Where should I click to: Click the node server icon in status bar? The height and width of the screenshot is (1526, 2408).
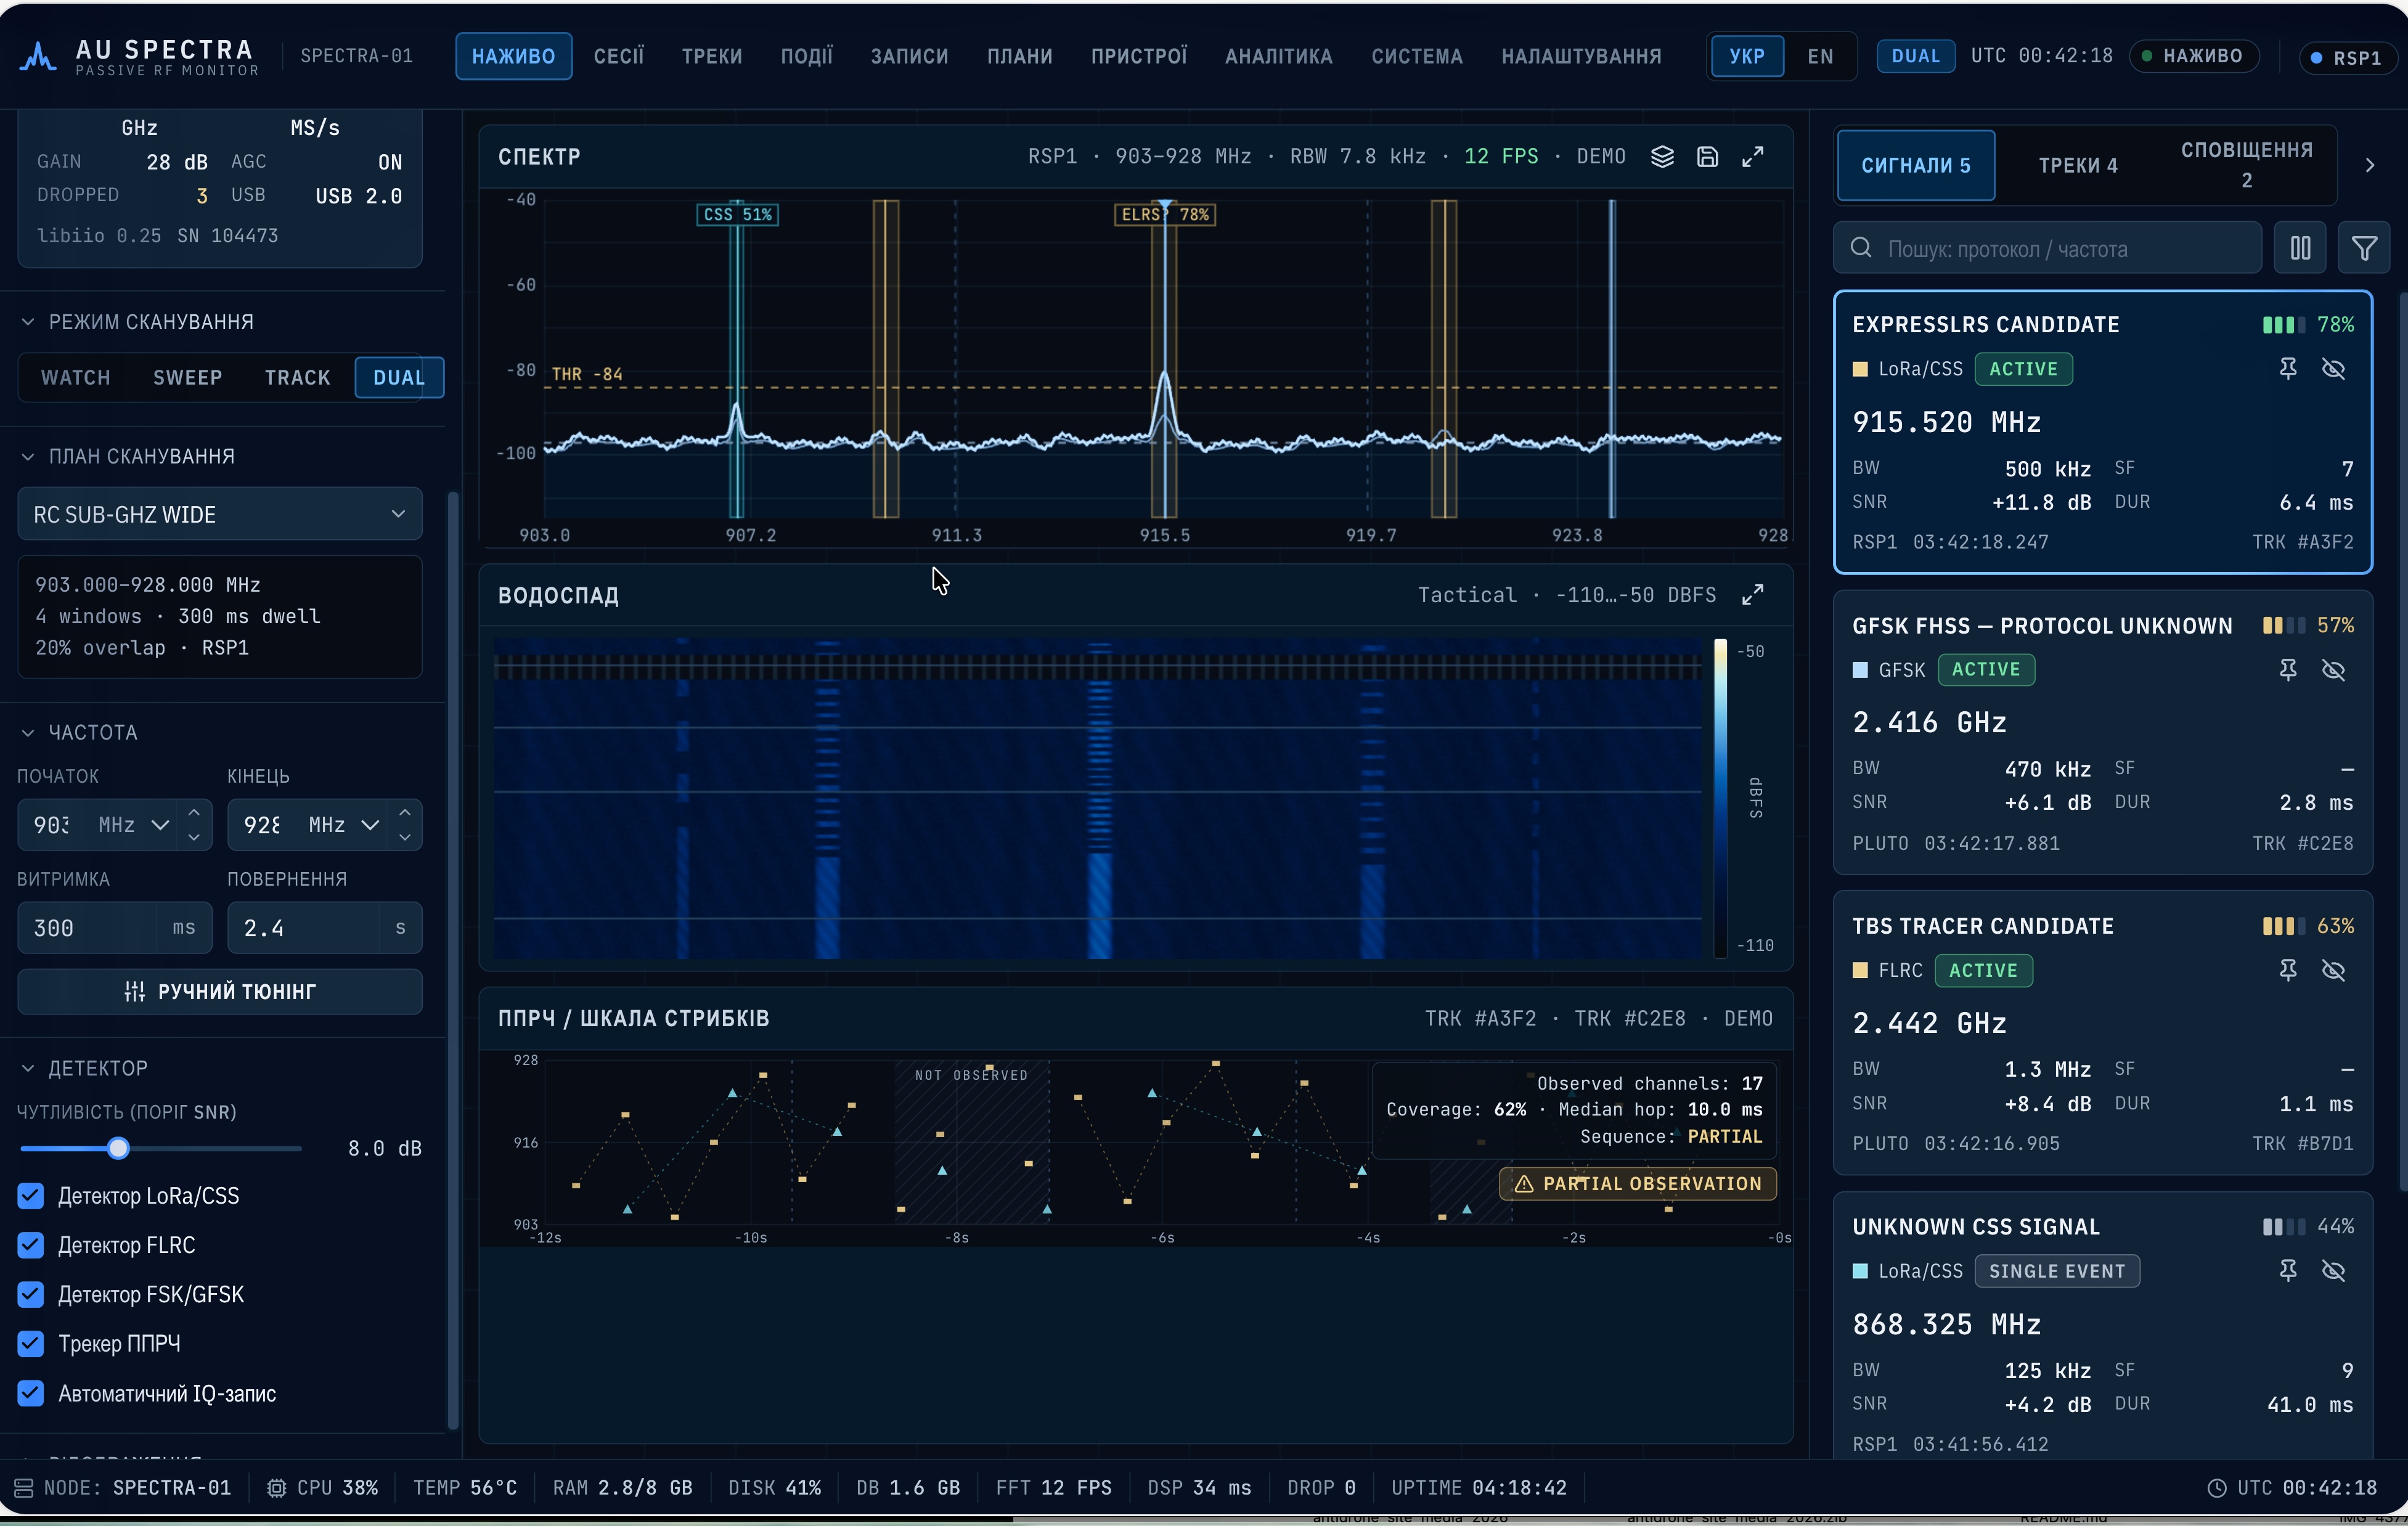[x=24, y=1488]
